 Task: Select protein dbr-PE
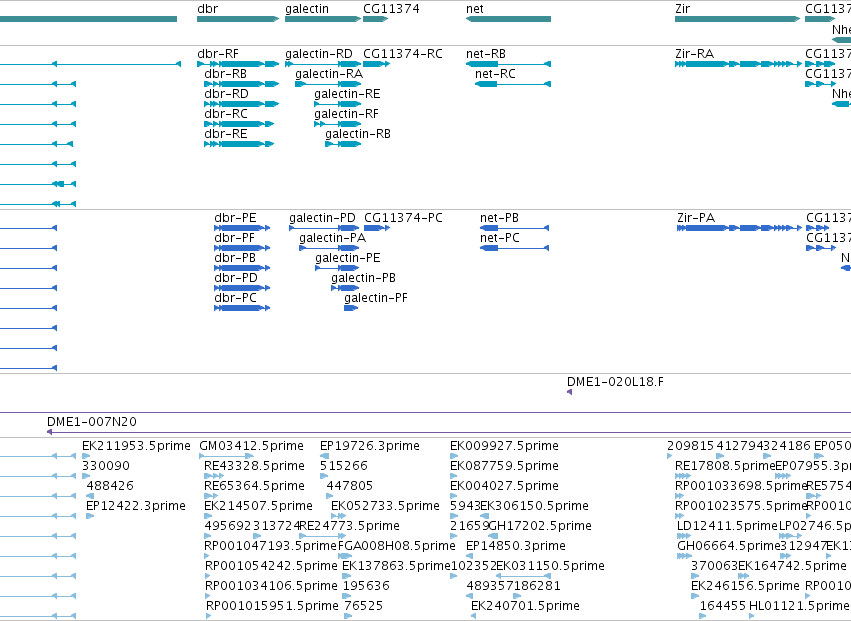pos(242,228)
